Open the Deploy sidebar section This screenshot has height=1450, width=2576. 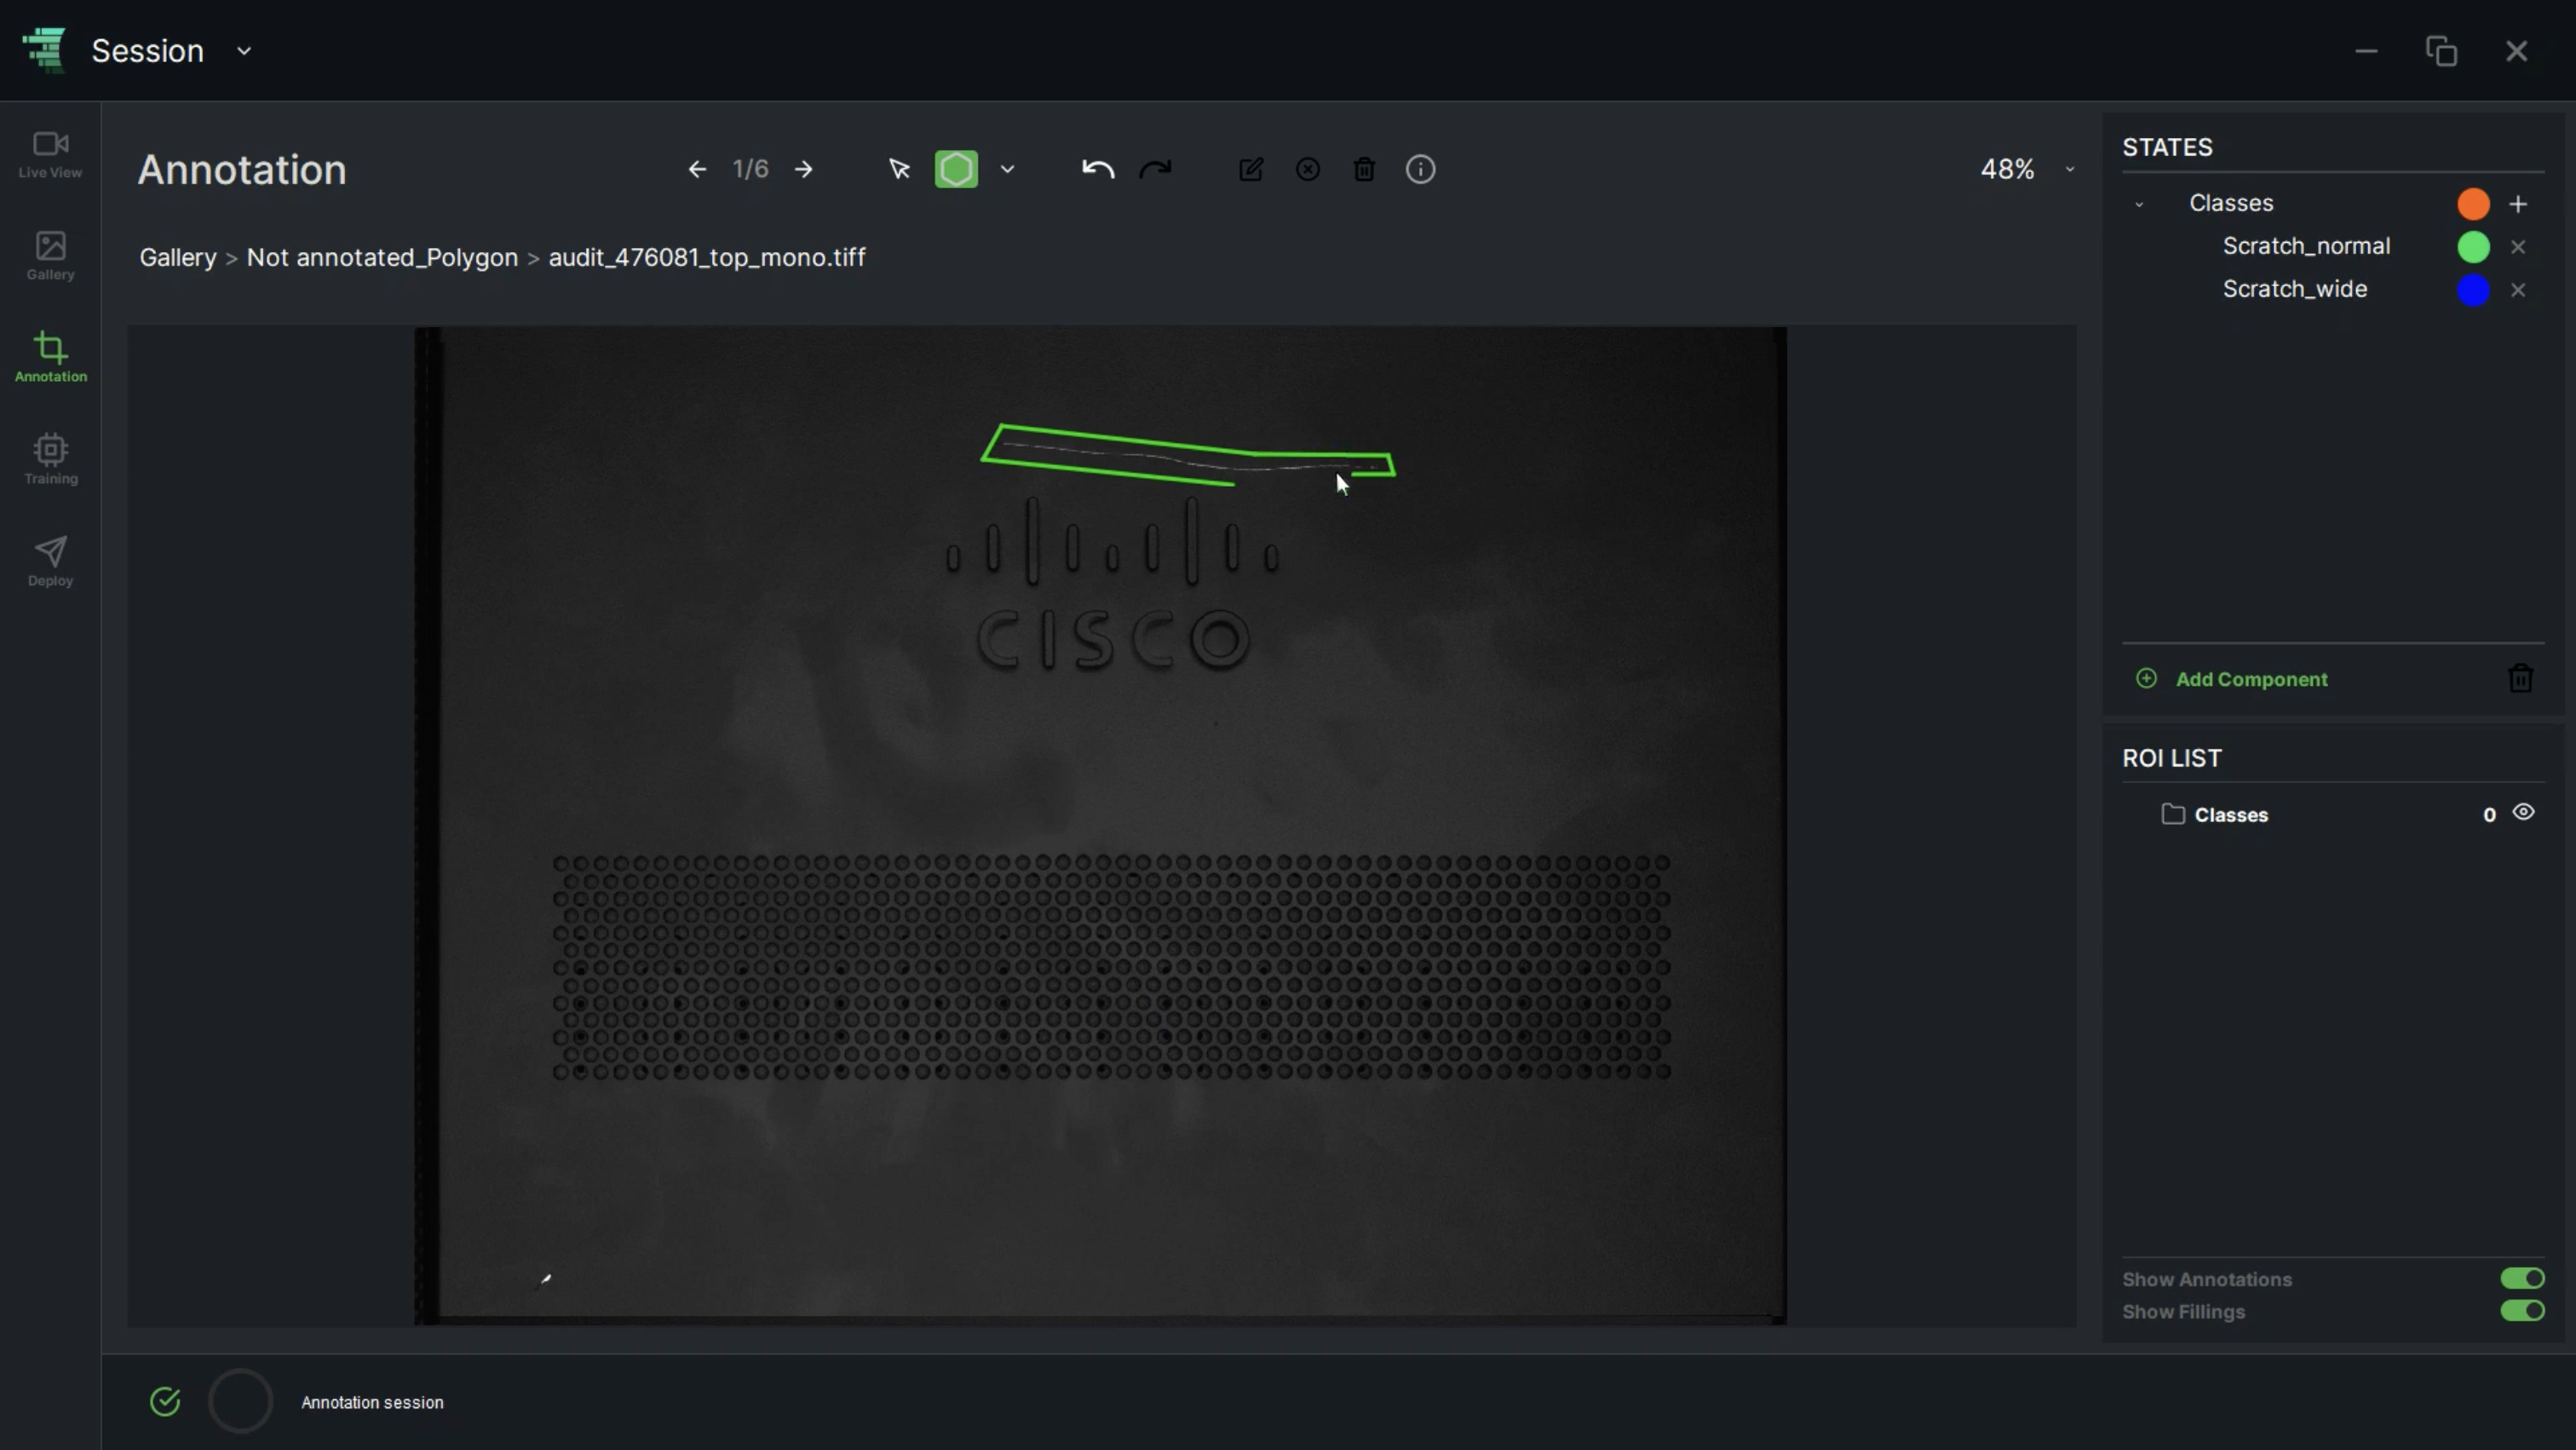coord(50,562)
